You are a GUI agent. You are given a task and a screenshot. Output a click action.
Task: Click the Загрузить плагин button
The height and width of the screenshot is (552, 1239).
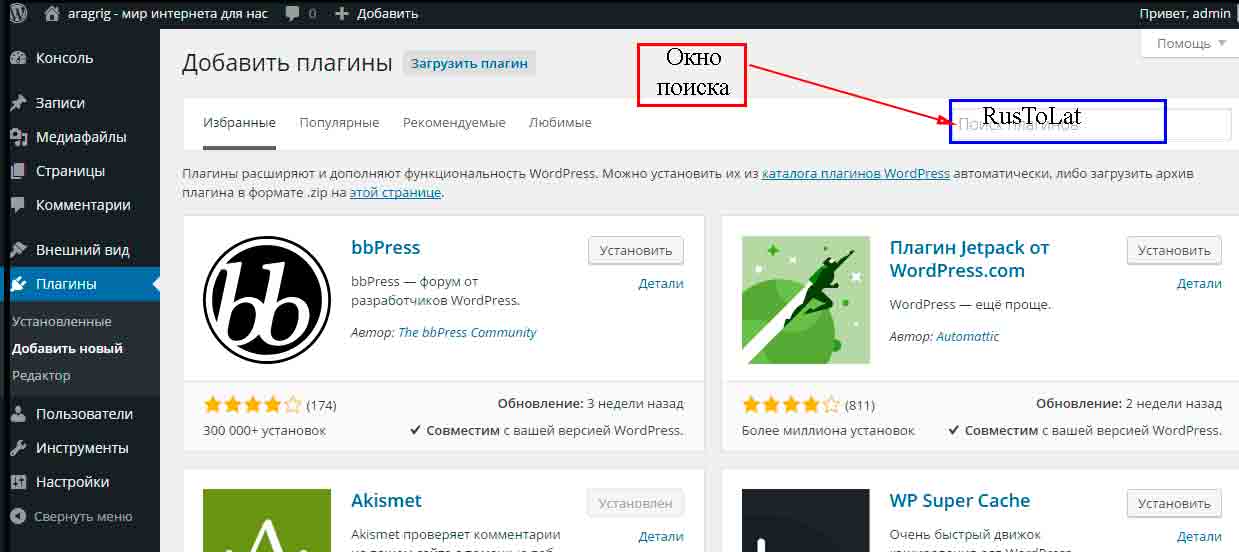(470, 63)
